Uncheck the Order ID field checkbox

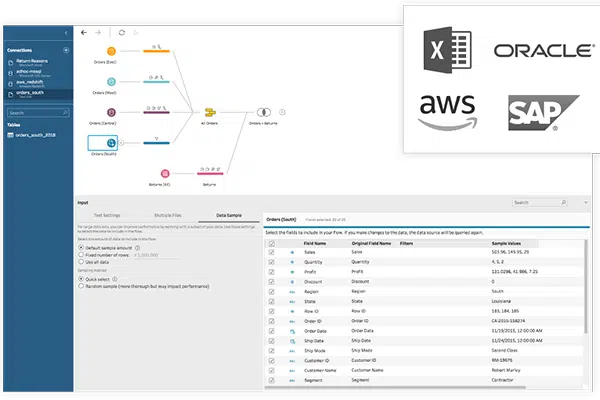272,321
